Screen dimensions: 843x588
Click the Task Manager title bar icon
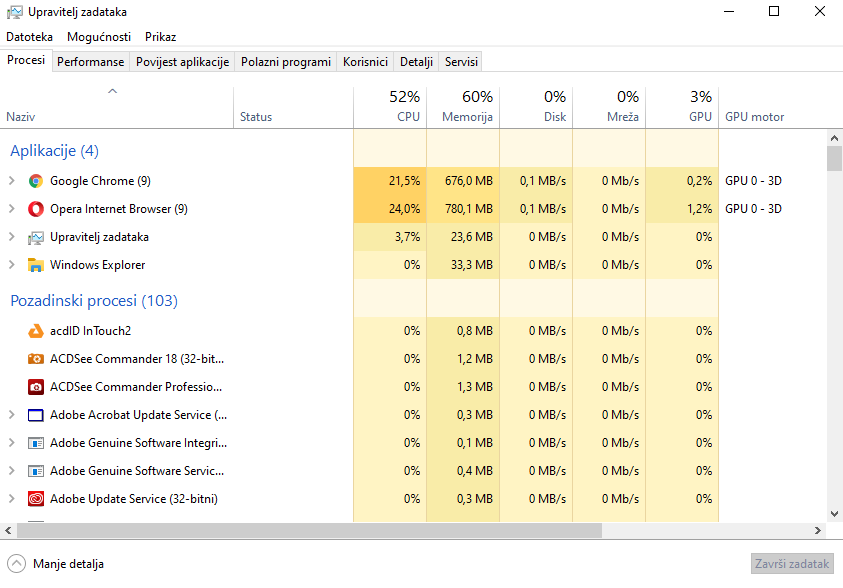click(15, 12)
